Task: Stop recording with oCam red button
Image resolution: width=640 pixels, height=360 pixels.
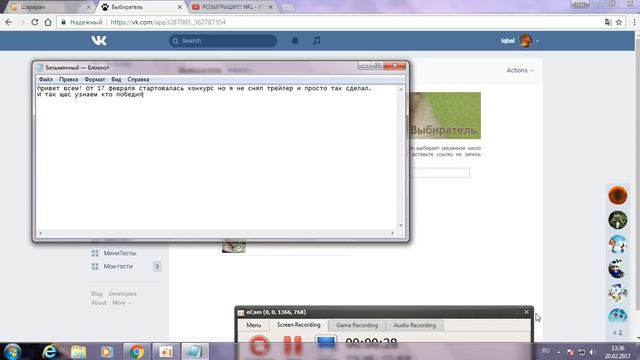Action: [259, 344]
